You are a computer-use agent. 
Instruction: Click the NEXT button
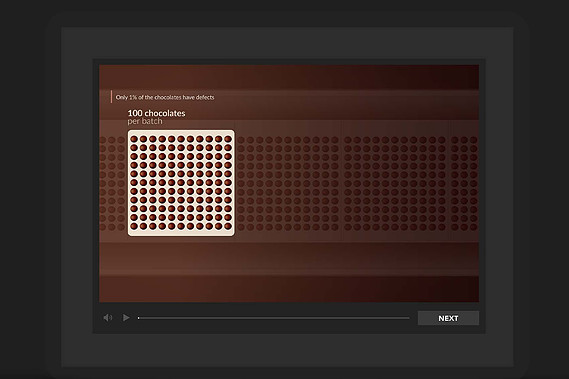448,318
